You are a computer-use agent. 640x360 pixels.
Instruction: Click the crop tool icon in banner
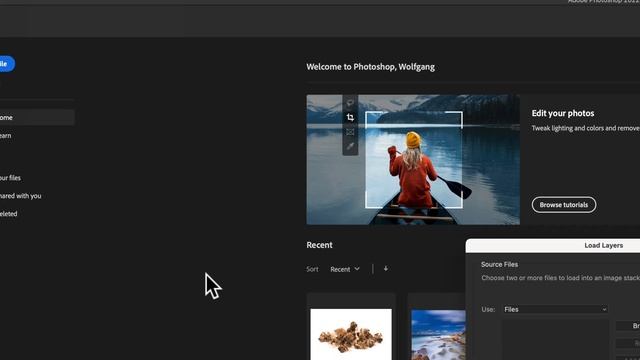[350, 118]
